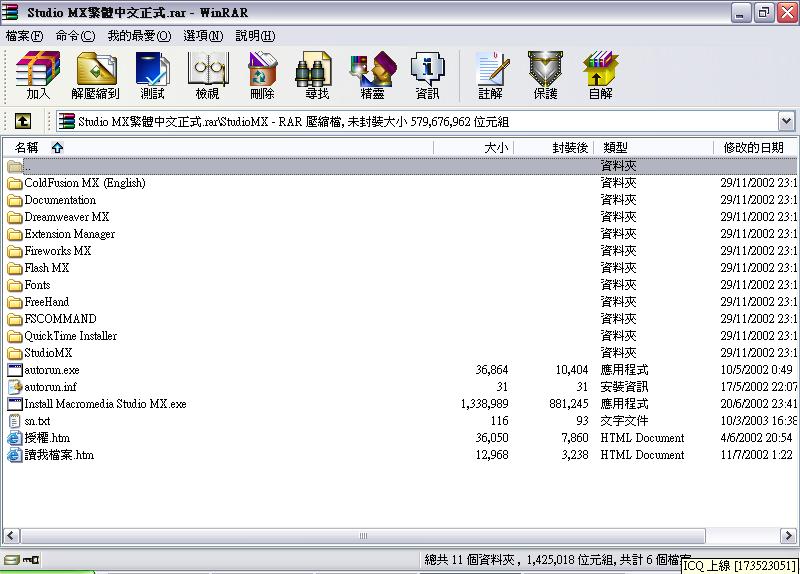Select the Dreamweaver MX folder icon
This screenshot has height=574, width=800.
[15, 217]
